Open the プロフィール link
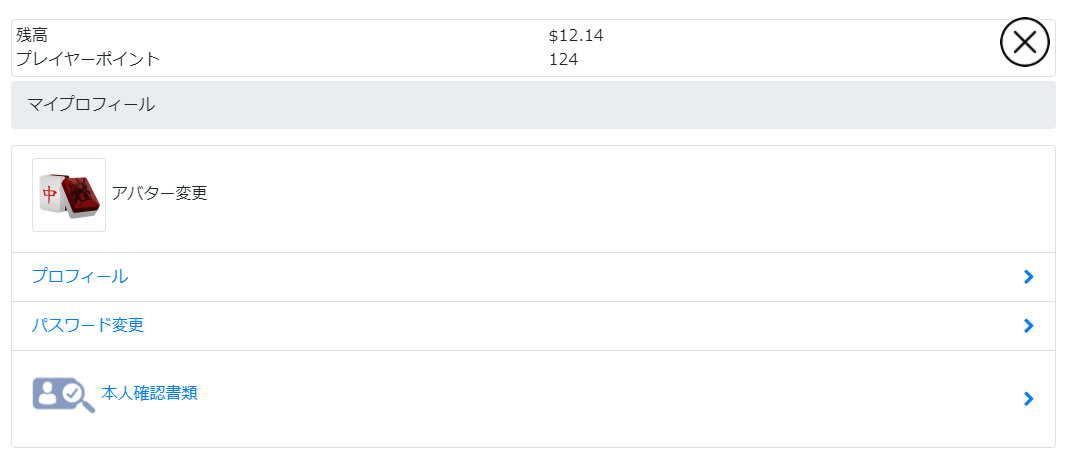 tap(80, 277)
